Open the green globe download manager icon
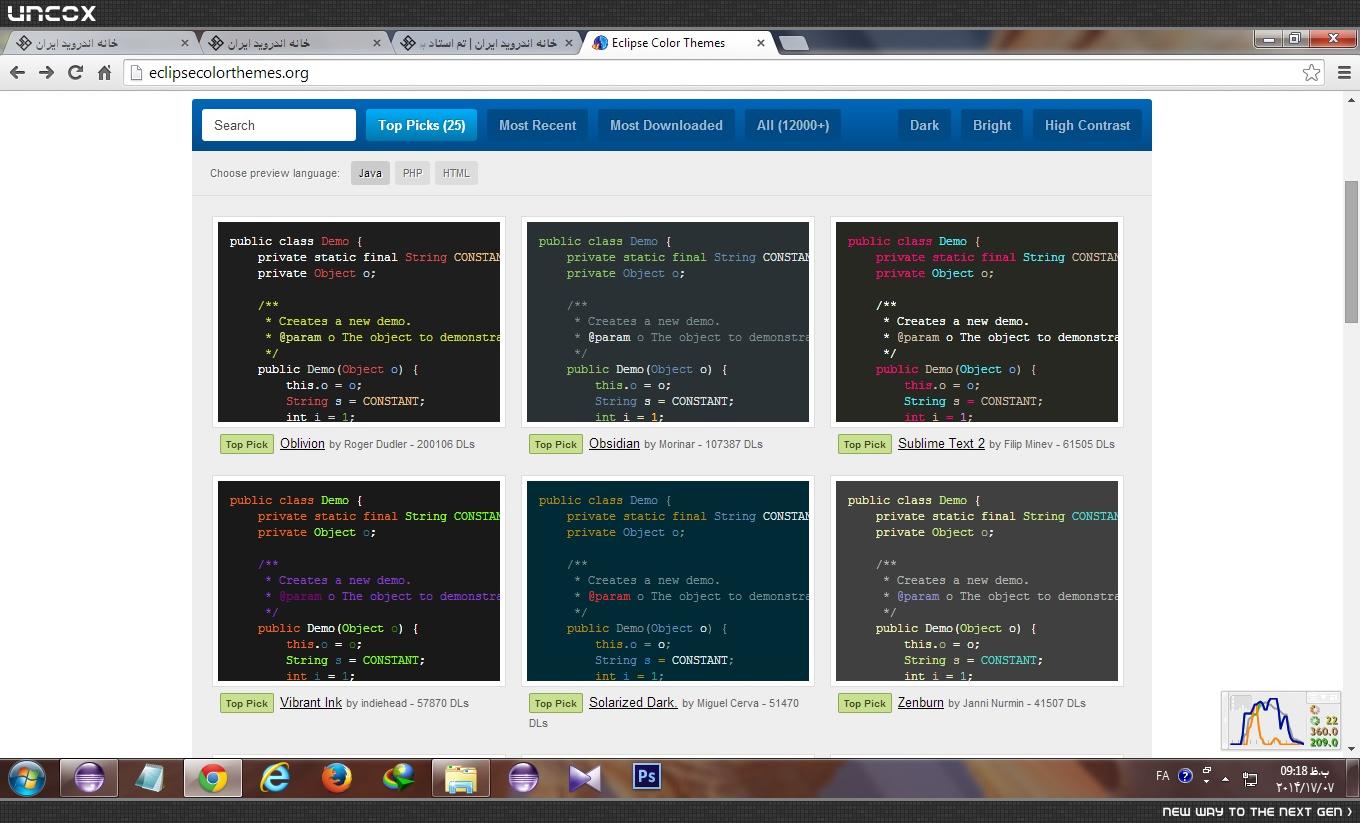Screen dimensions: 1360x823 398,777
